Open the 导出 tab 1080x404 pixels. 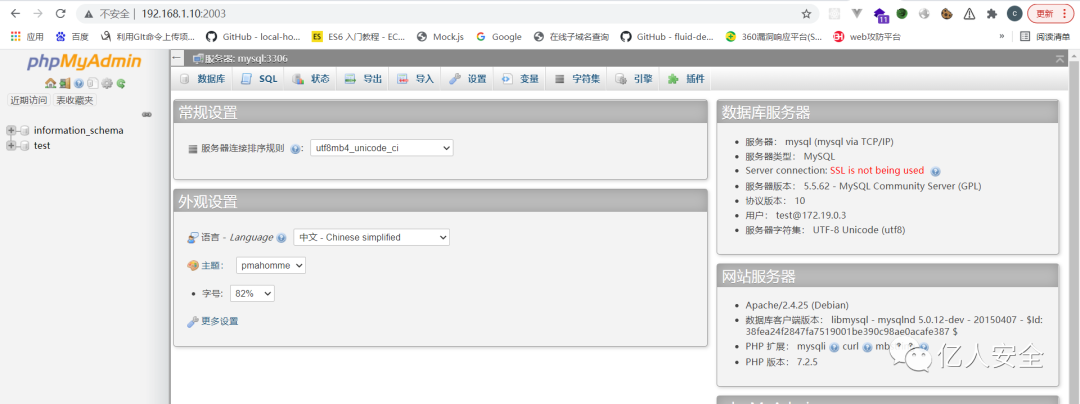363,79
